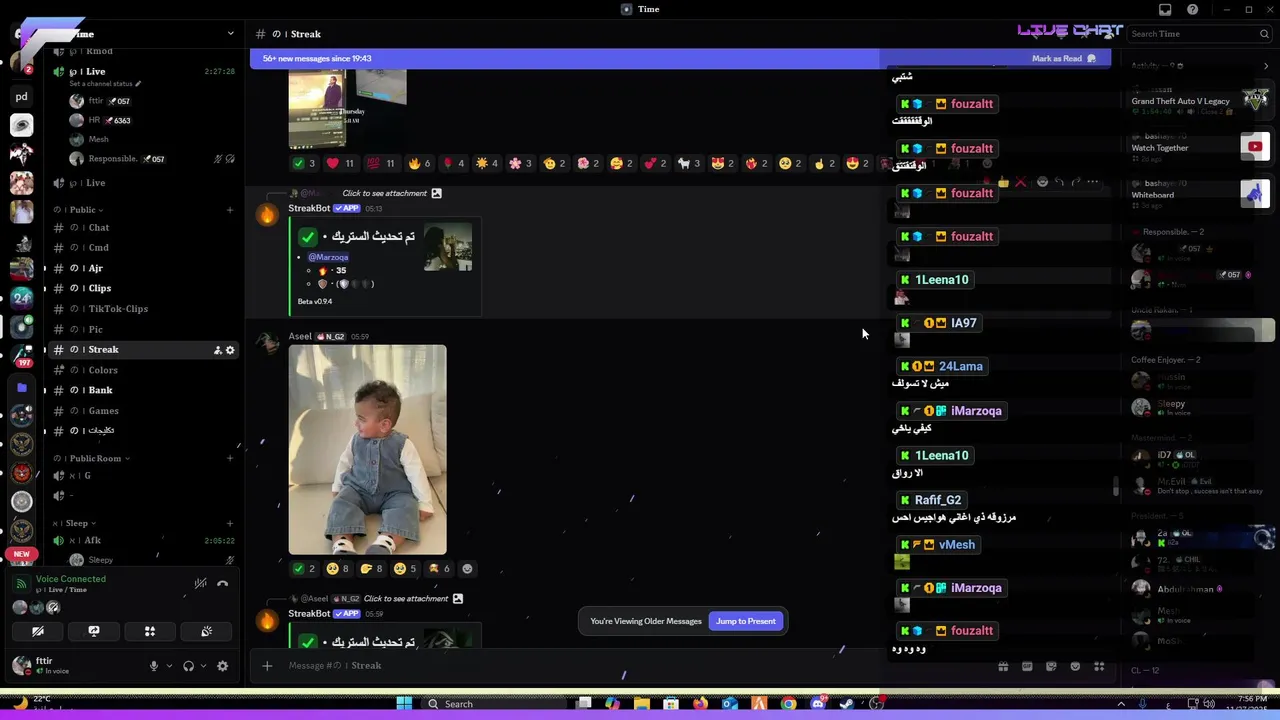Edit Streak channel settings gear
The image size is (1280, 720).
[x=230, y=350]
